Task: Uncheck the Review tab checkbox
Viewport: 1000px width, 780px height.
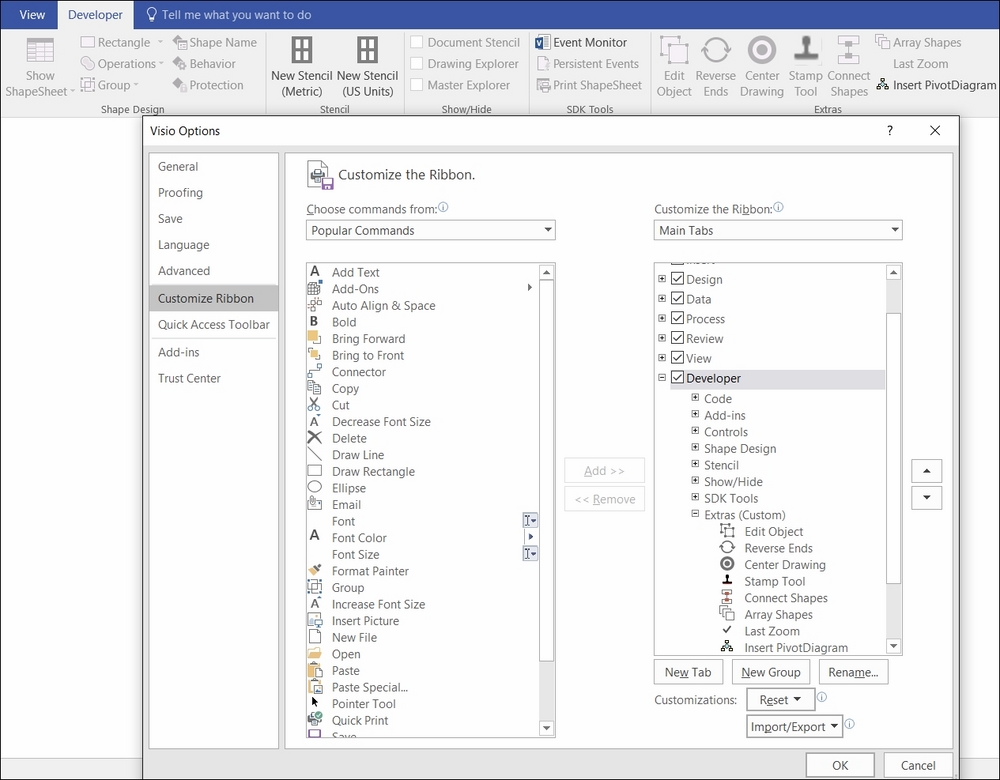Action: (x=677, y=338)
